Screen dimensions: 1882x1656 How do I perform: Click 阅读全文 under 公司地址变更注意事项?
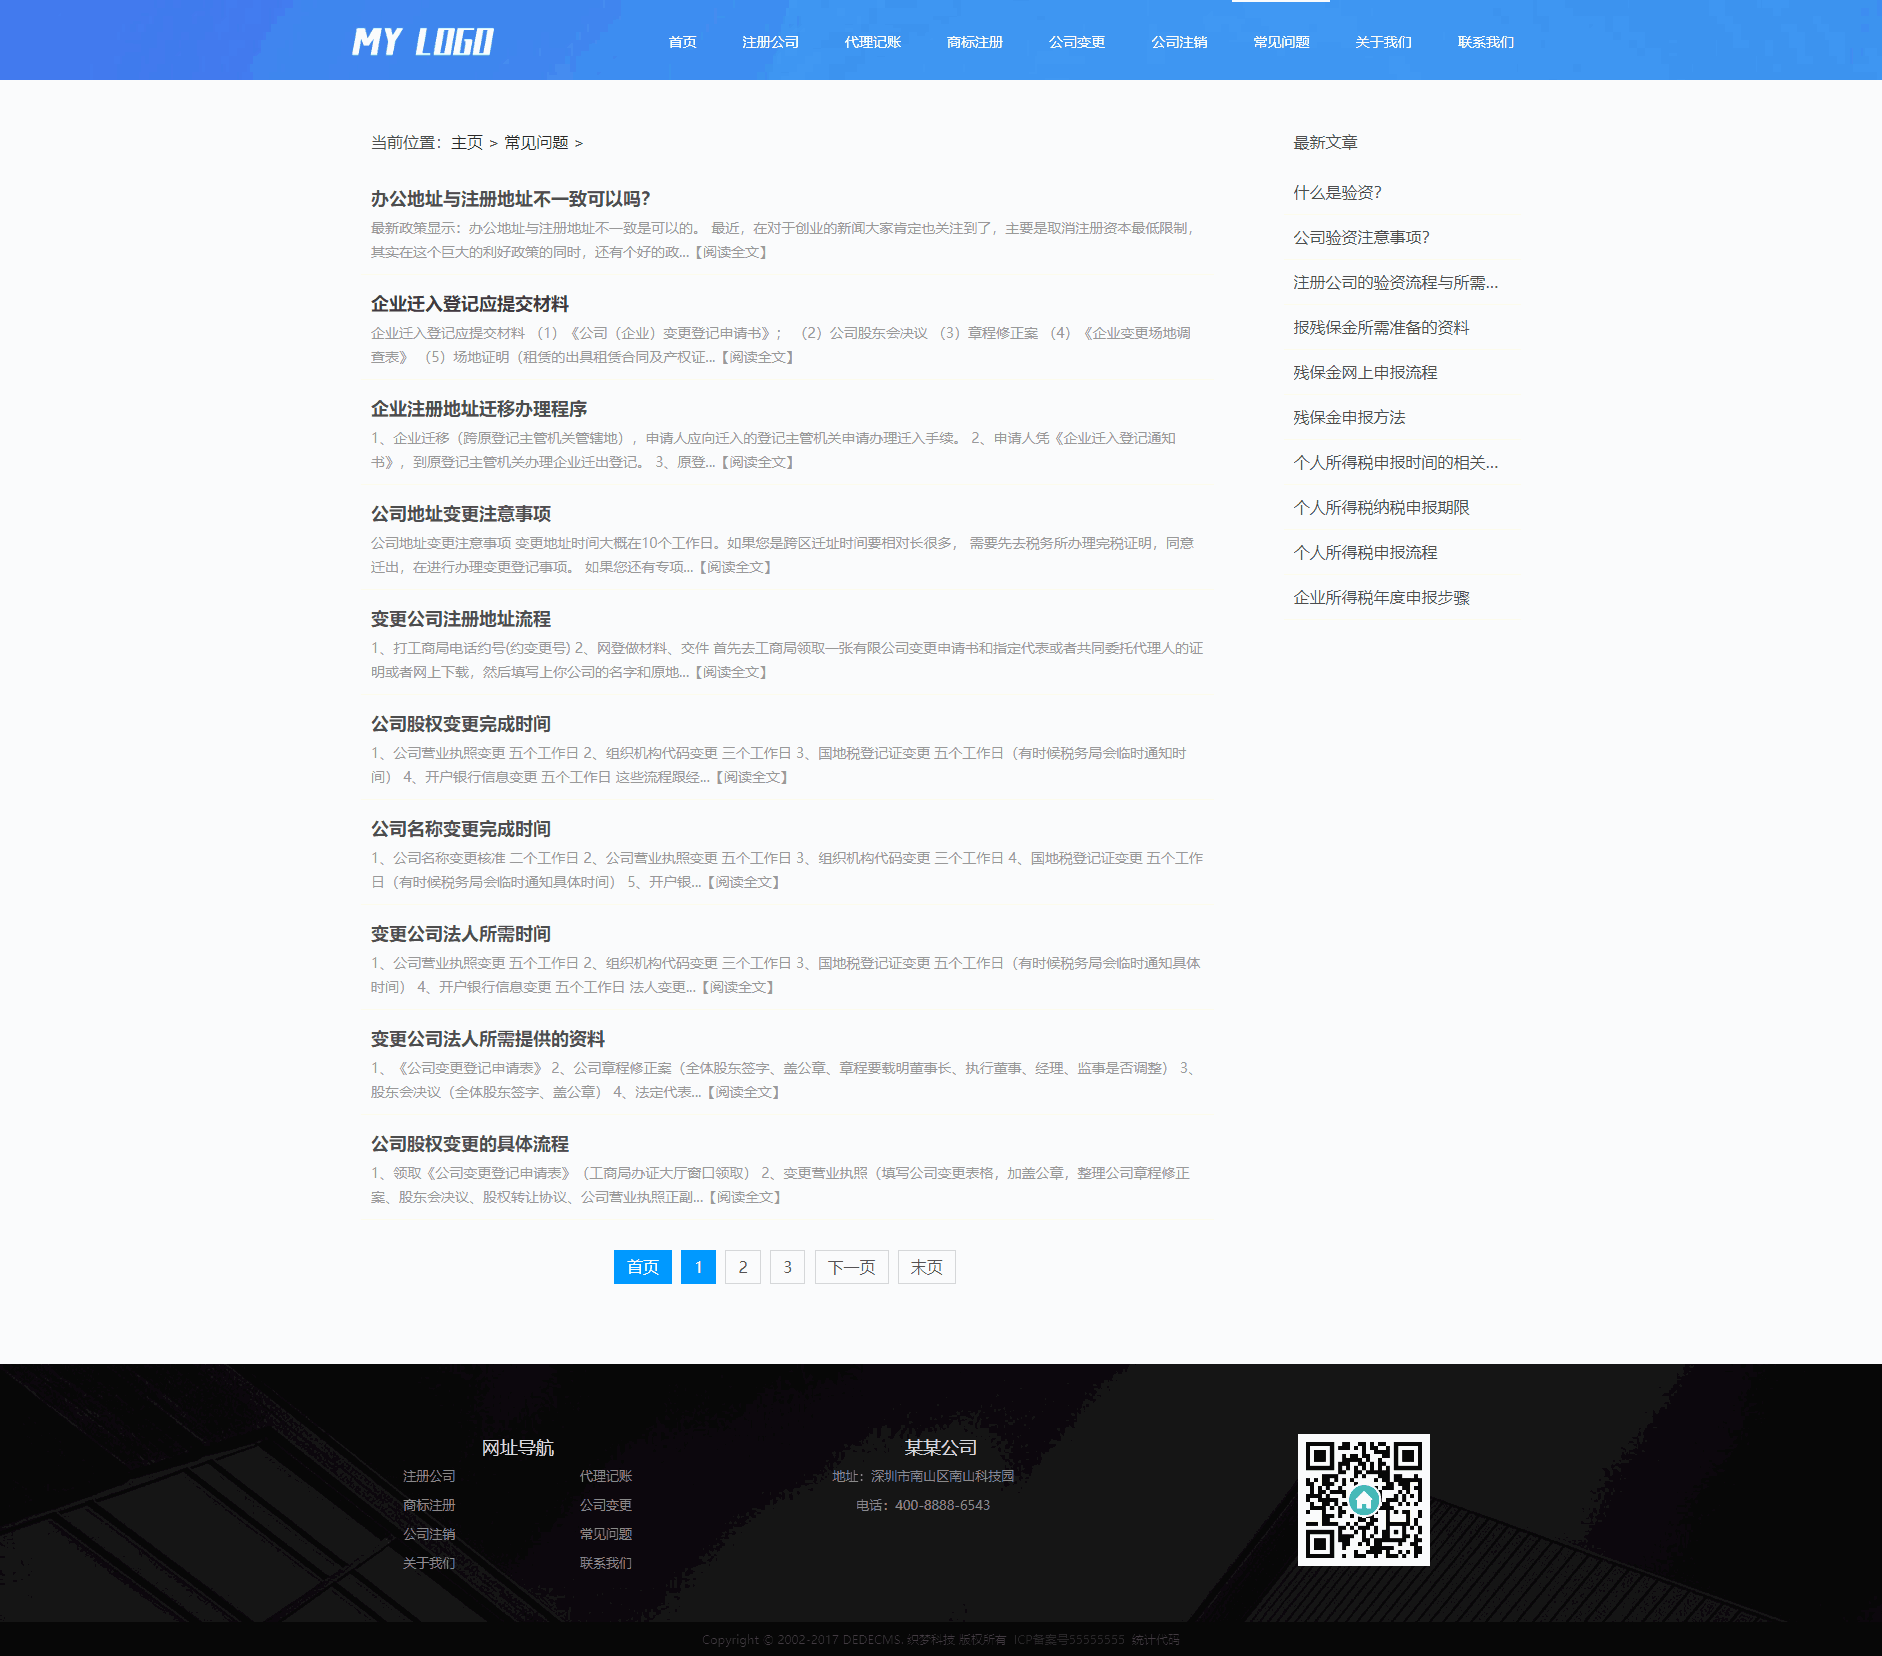click(735, 567)
